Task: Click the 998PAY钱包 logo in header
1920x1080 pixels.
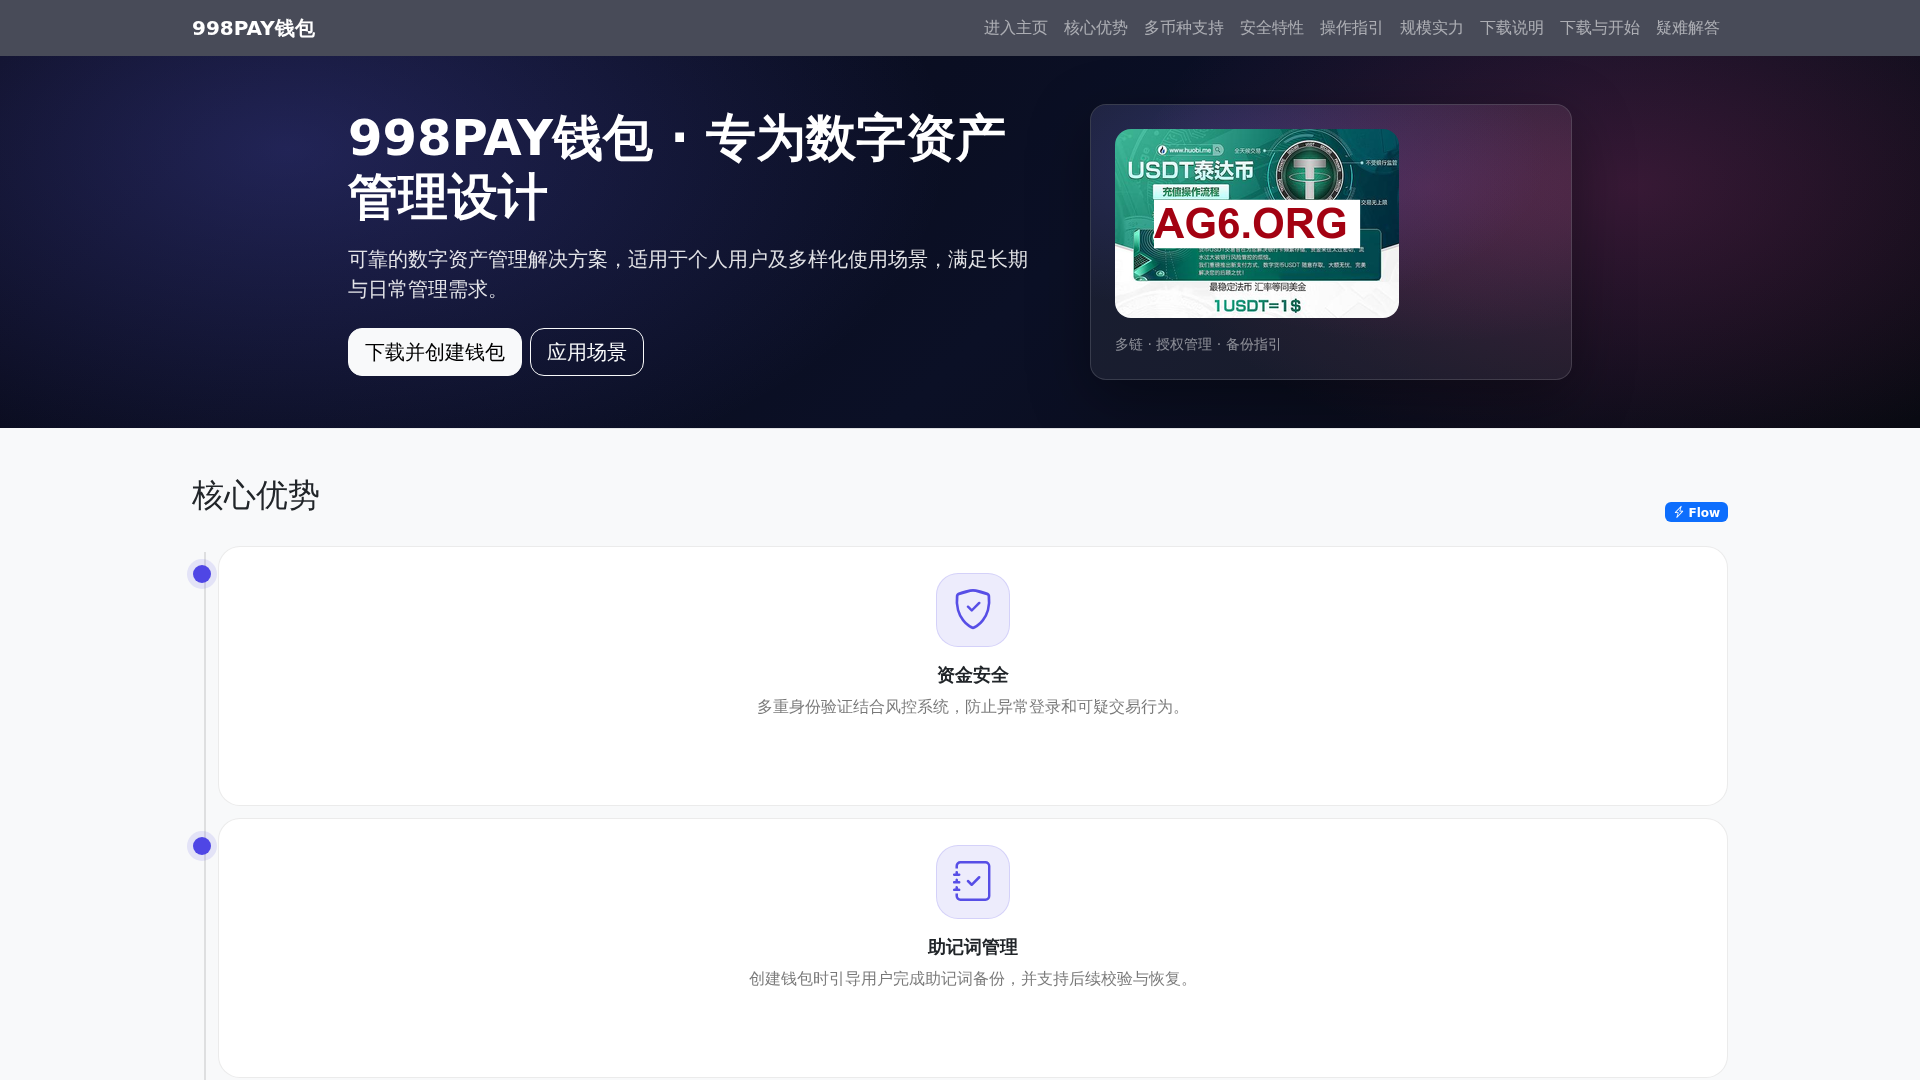Action: point(253,28)
